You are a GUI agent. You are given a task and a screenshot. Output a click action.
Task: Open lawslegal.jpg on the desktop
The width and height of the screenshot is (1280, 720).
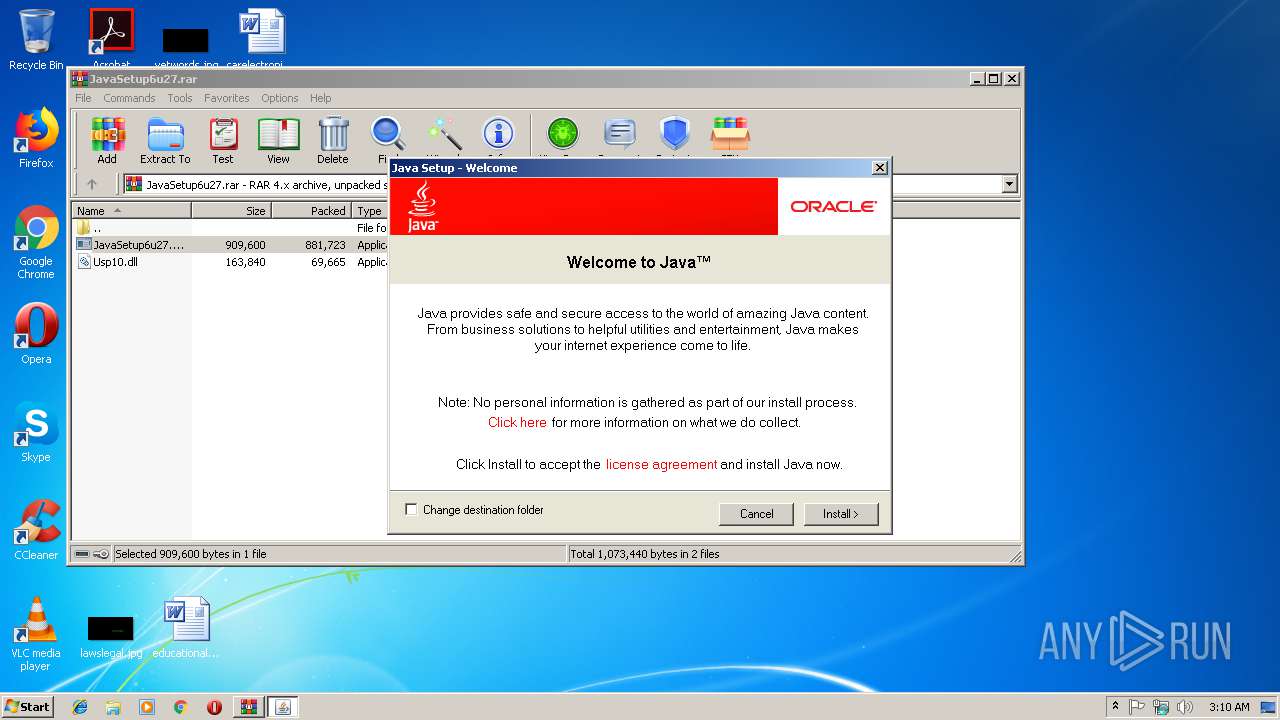point(111,636)
